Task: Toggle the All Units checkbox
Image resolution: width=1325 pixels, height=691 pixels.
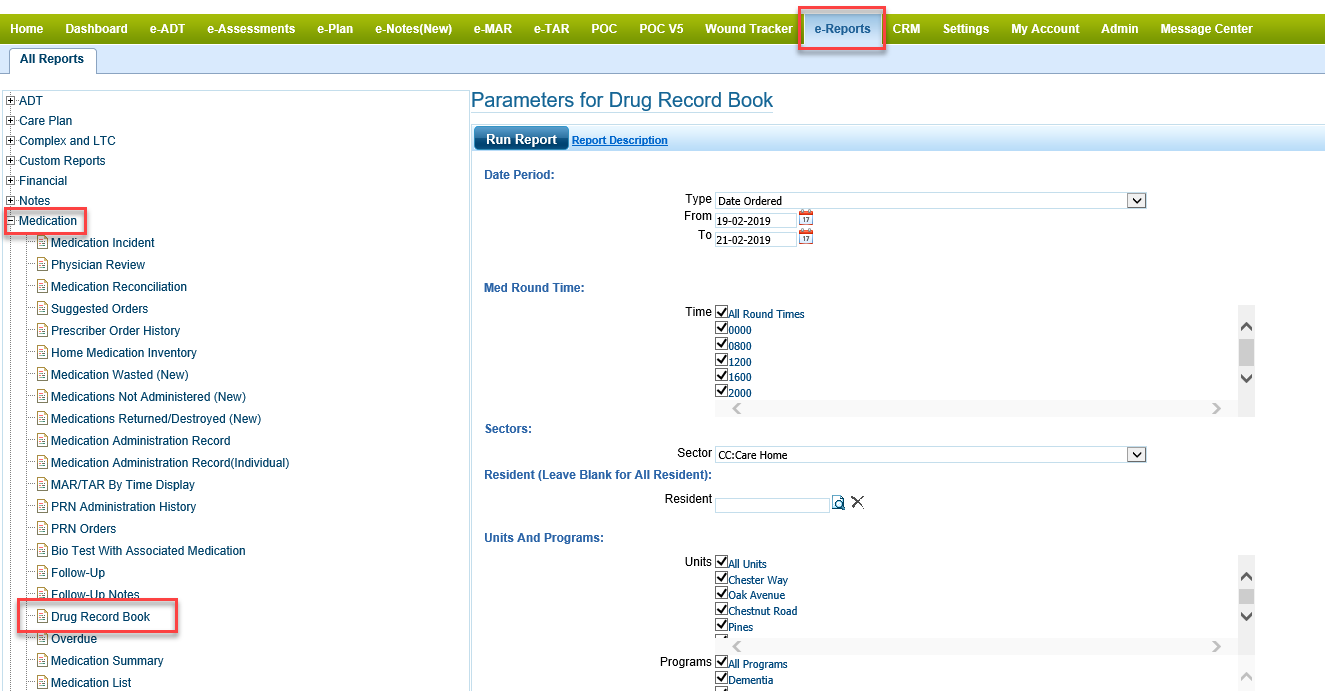Action: pos(721,562)
